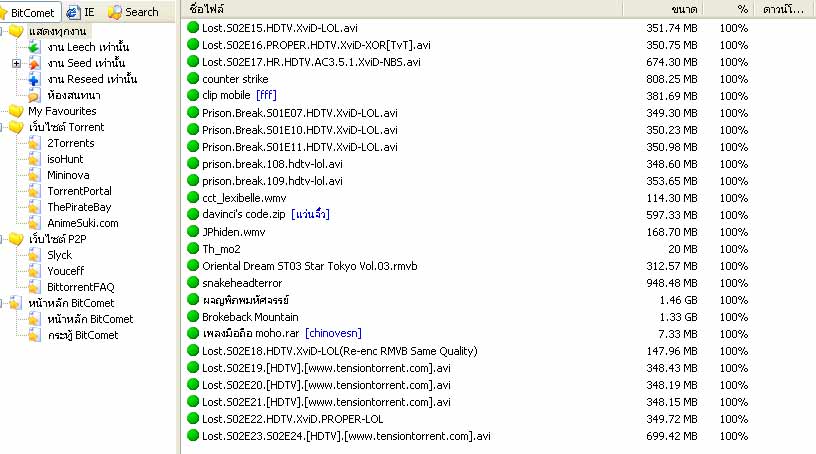
Task: Click the Youceff bookmark icon
Action: pyautogui.click(x=34, y=272)
